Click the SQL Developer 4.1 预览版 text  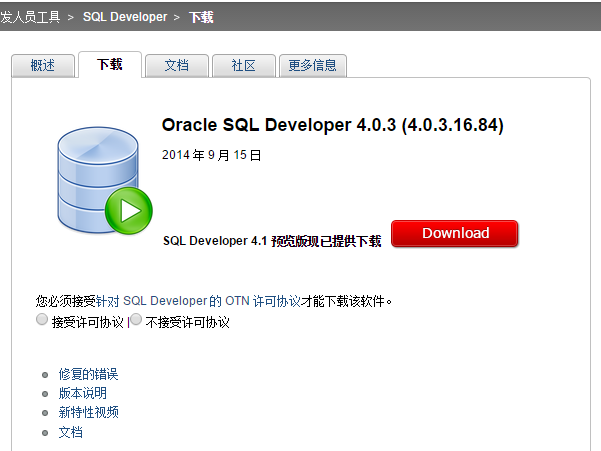[x=272, y=241]
